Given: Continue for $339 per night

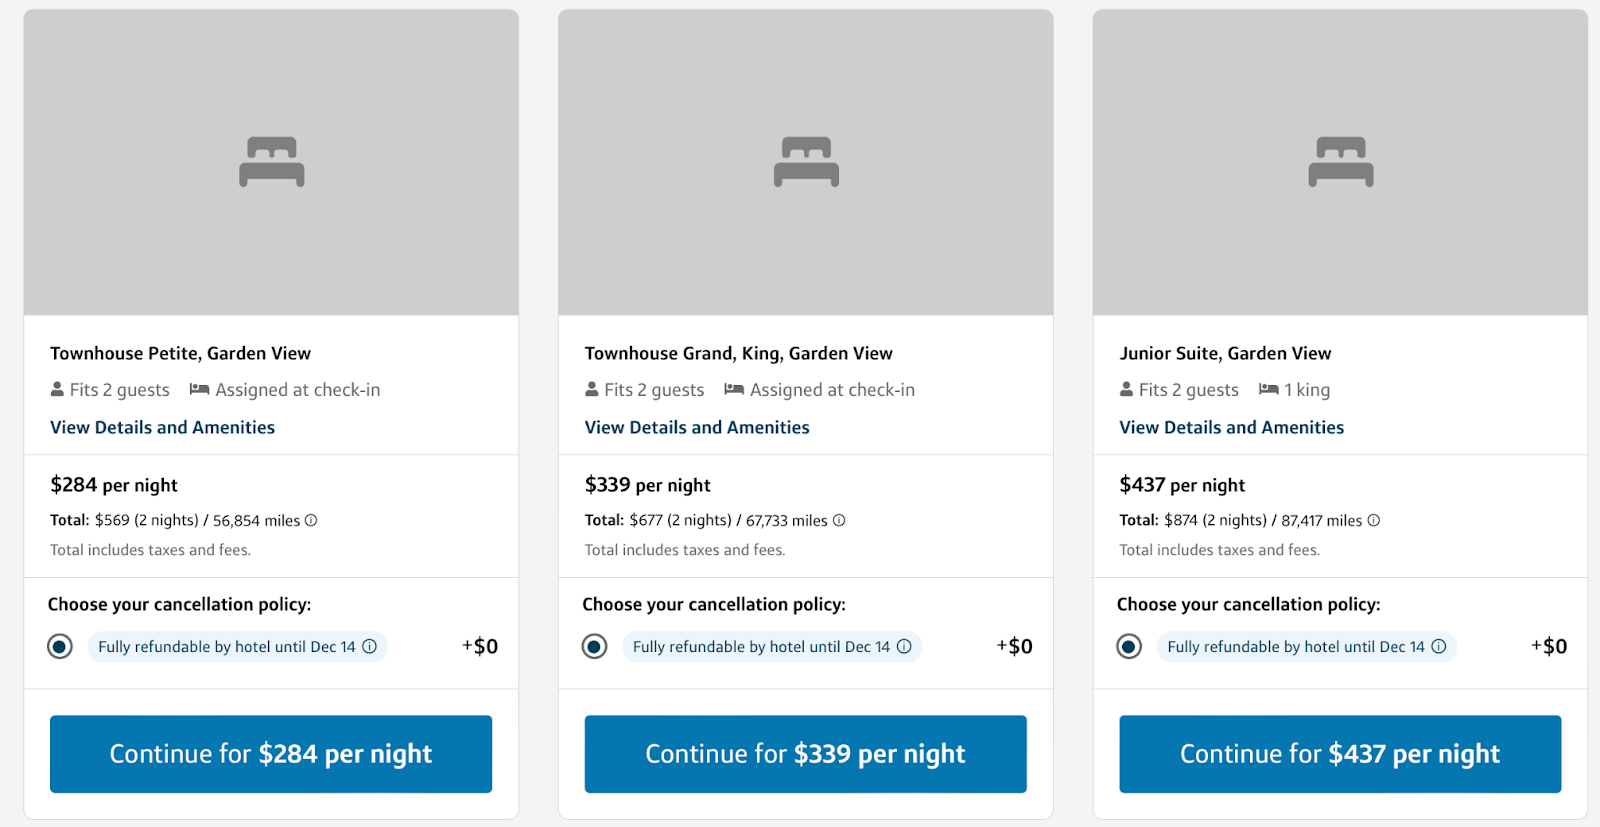Looking at the screenshot, I should [805, 754].
